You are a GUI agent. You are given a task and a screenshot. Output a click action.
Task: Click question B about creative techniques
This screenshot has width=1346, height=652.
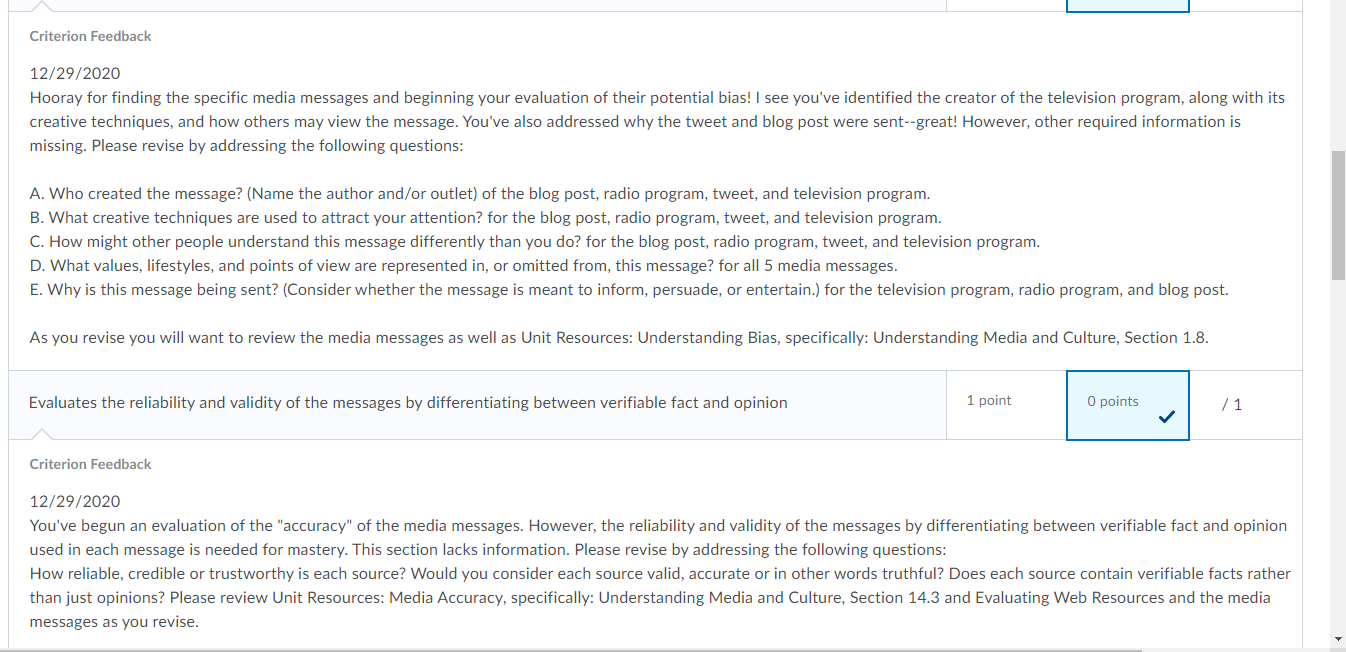(485, 217)
